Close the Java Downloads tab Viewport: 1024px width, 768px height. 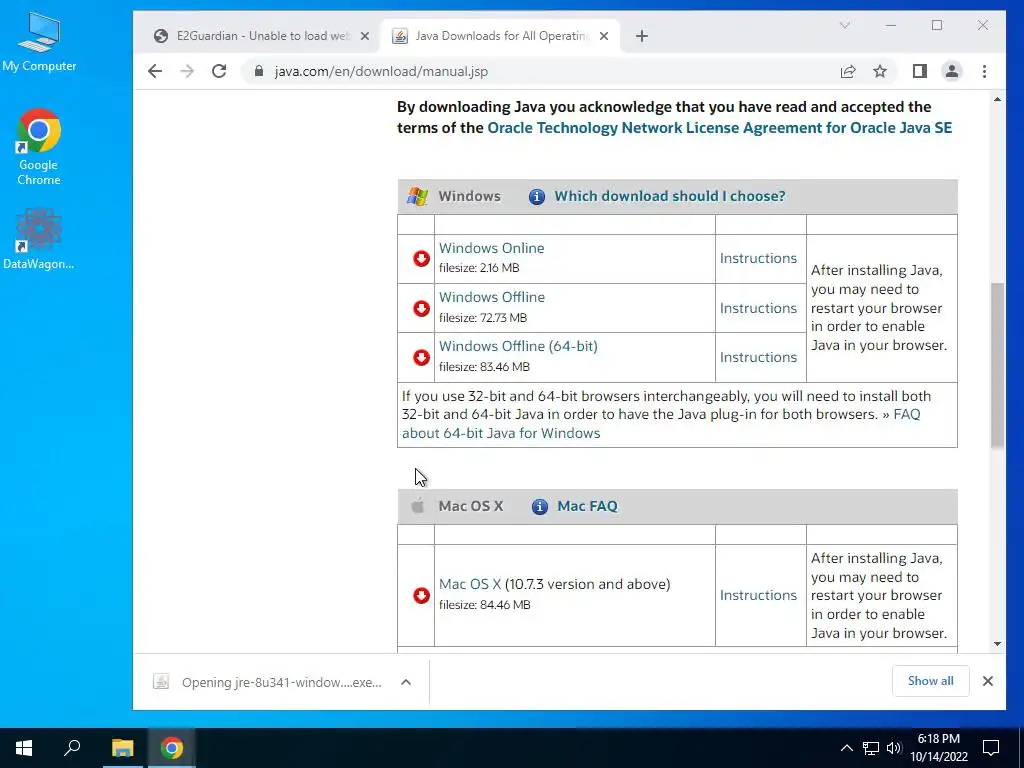point(604,36)
